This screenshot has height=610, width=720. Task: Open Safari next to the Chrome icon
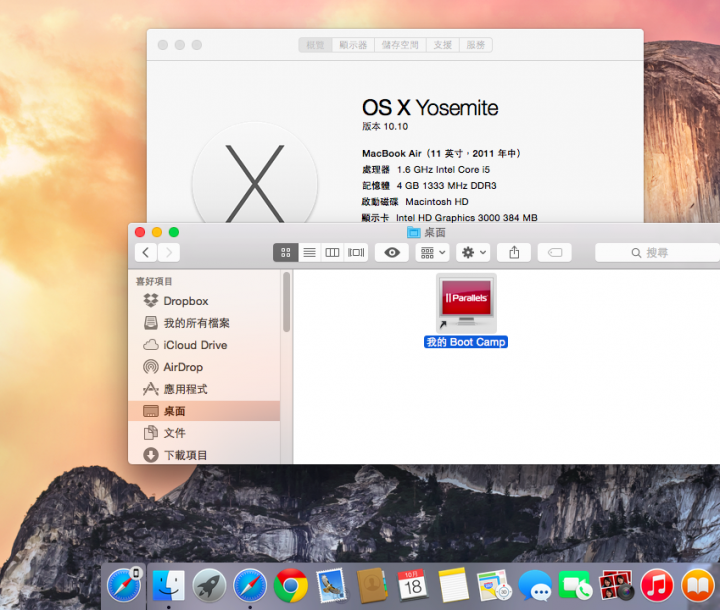click(x=250, y=585)
